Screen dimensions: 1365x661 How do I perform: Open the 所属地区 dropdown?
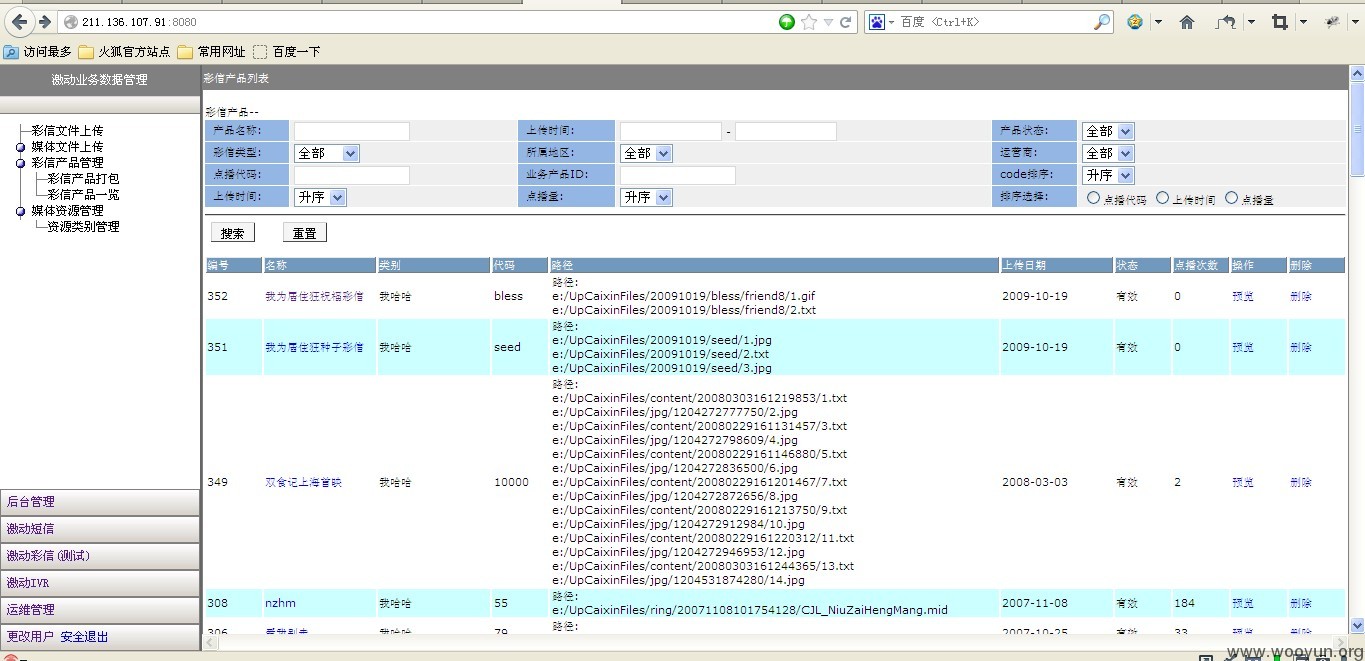pyautogui.click(x=646, y=153)
